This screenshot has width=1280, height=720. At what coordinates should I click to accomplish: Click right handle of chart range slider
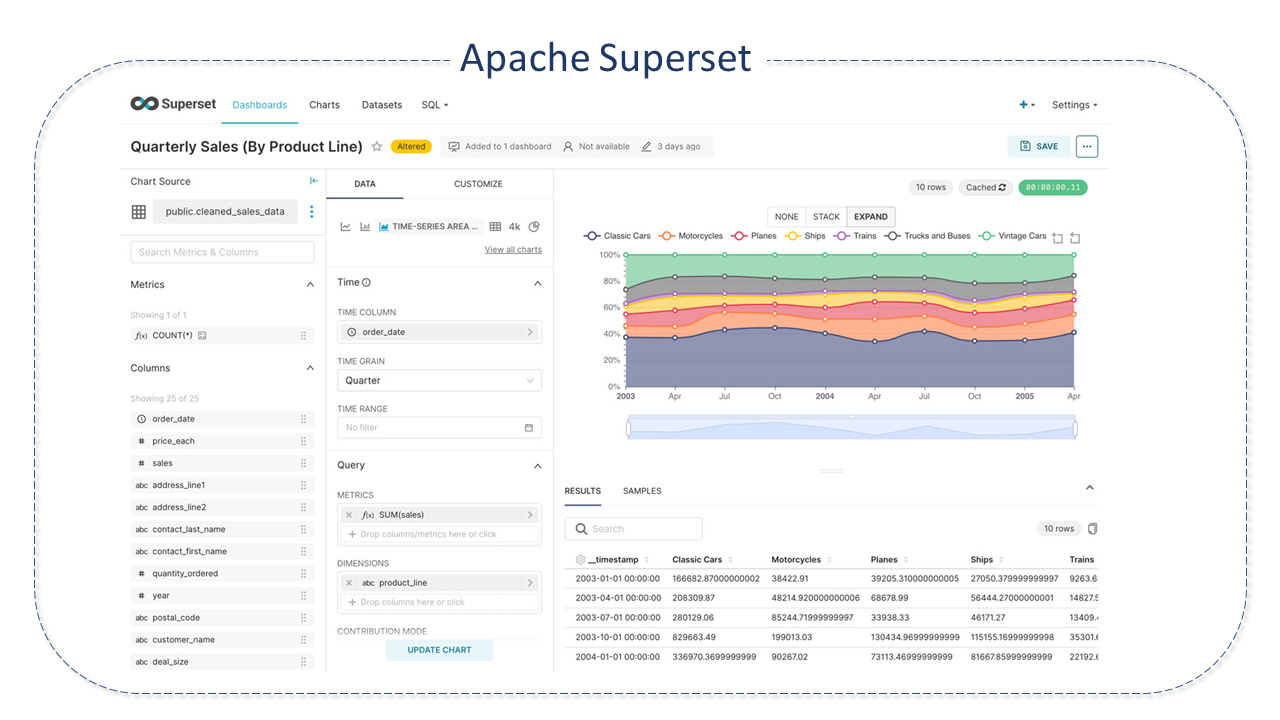[1075, 428]
